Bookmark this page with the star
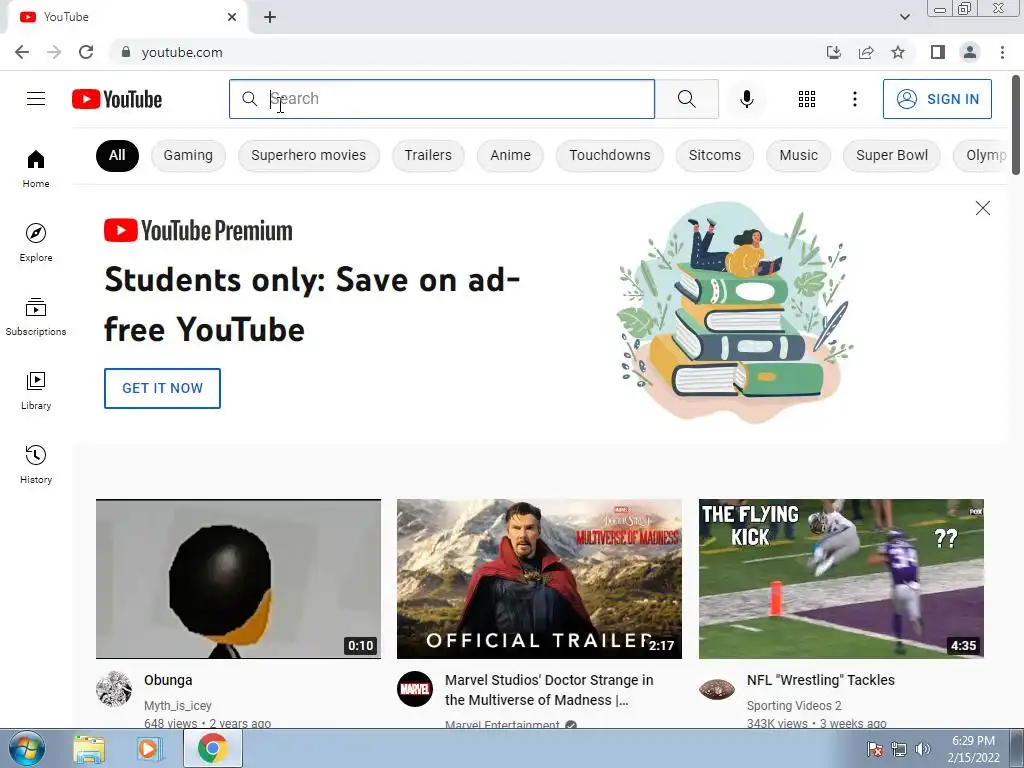Image resolution: width=1024 pixels, height=768 pixels. point(898,52)
